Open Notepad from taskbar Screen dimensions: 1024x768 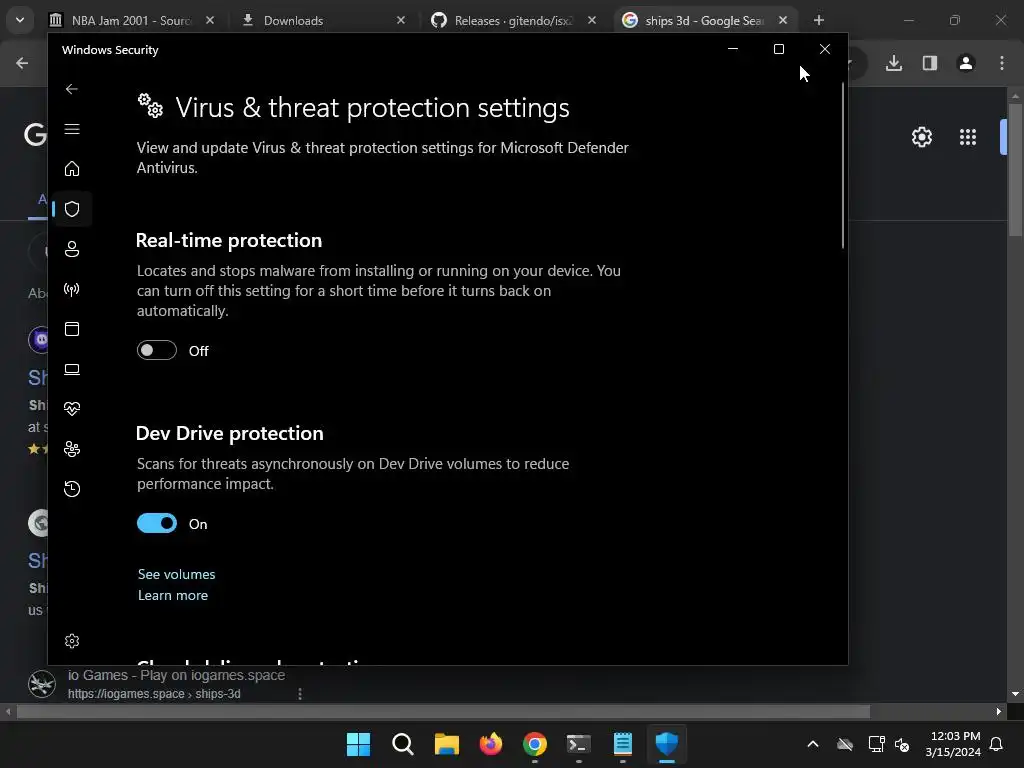click(623, 744)
